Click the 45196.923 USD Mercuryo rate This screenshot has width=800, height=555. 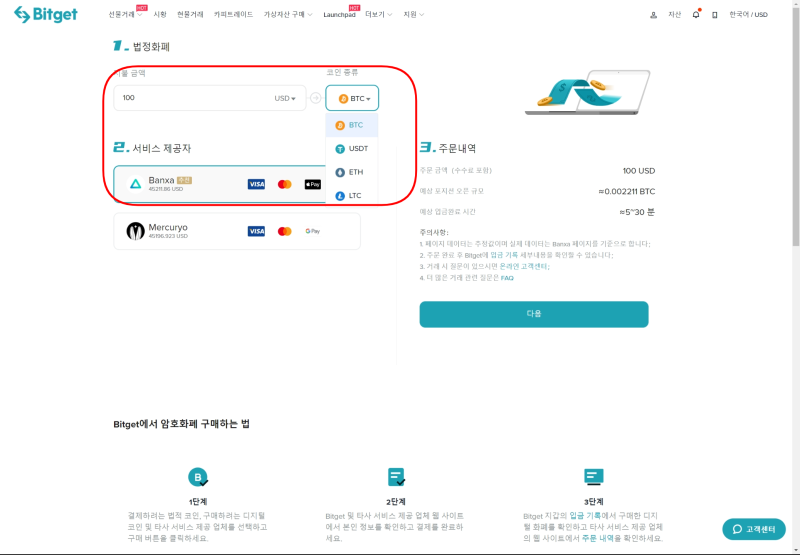click(168, 236)
